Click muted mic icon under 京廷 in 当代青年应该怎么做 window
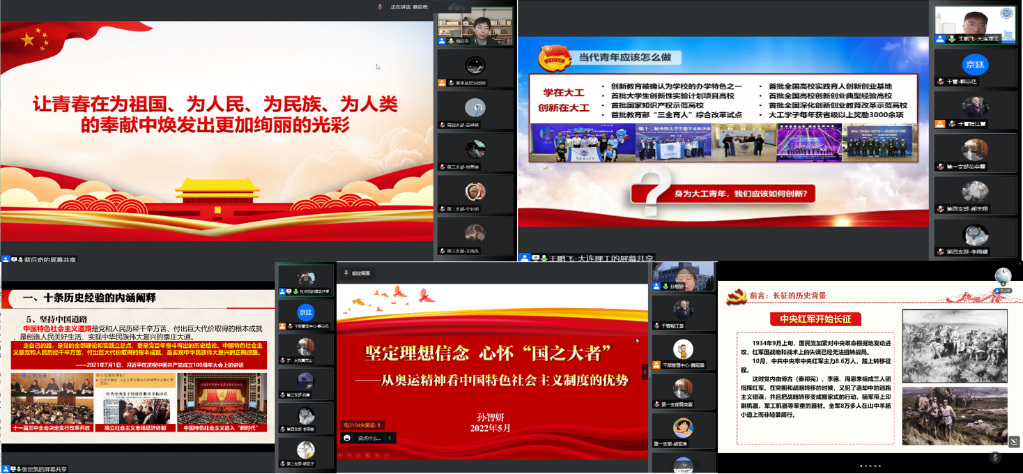This screenshot has width=1023, height=474. 939,82
